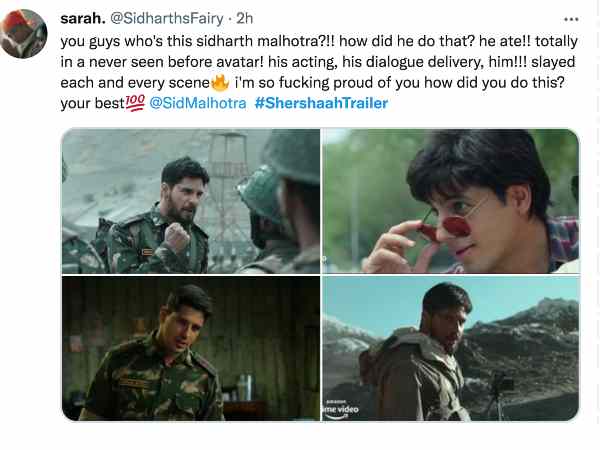View the indoor camouflage uniform photo
This screenshot has height=450, width=600.
pos(191,348)
